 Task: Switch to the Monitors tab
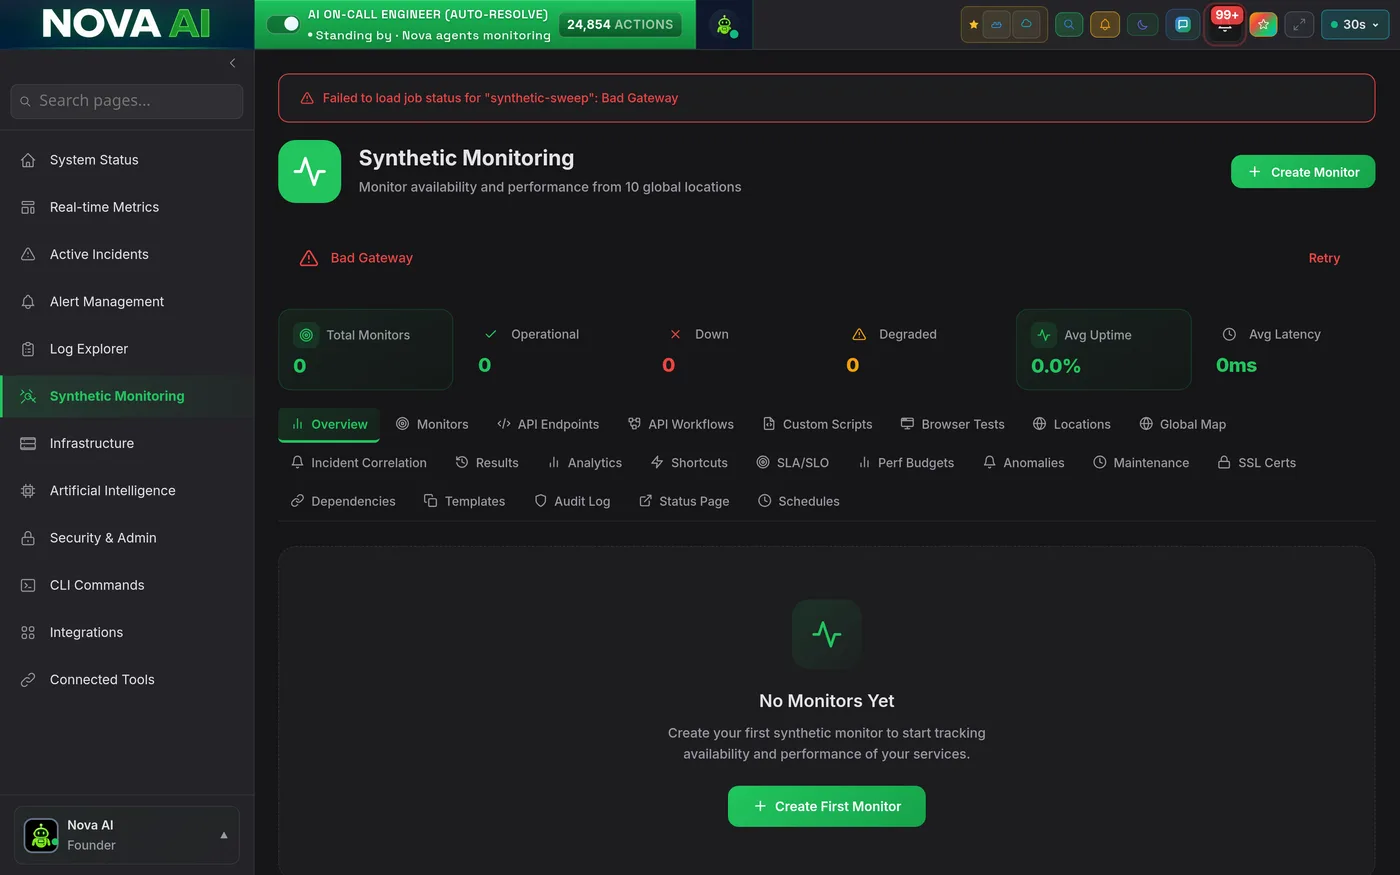click(x=432, y=424)
